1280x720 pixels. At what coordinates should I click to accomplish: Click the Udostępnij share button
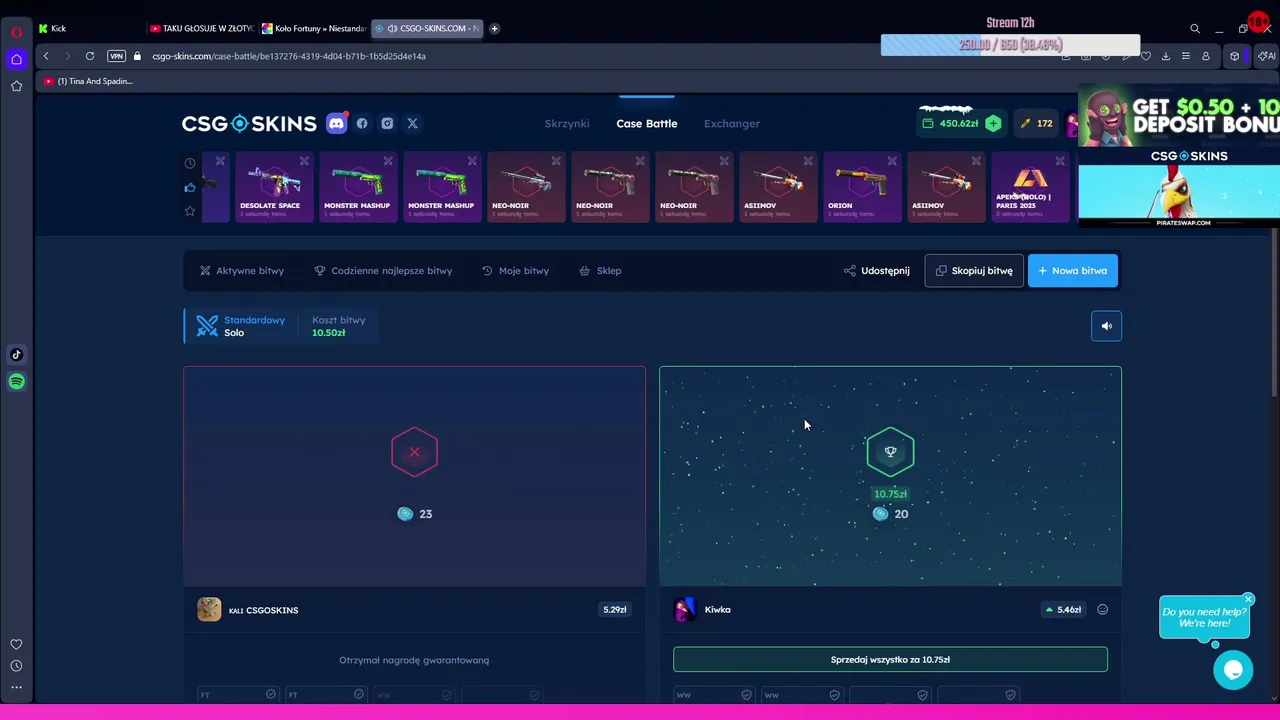[877, 270]
